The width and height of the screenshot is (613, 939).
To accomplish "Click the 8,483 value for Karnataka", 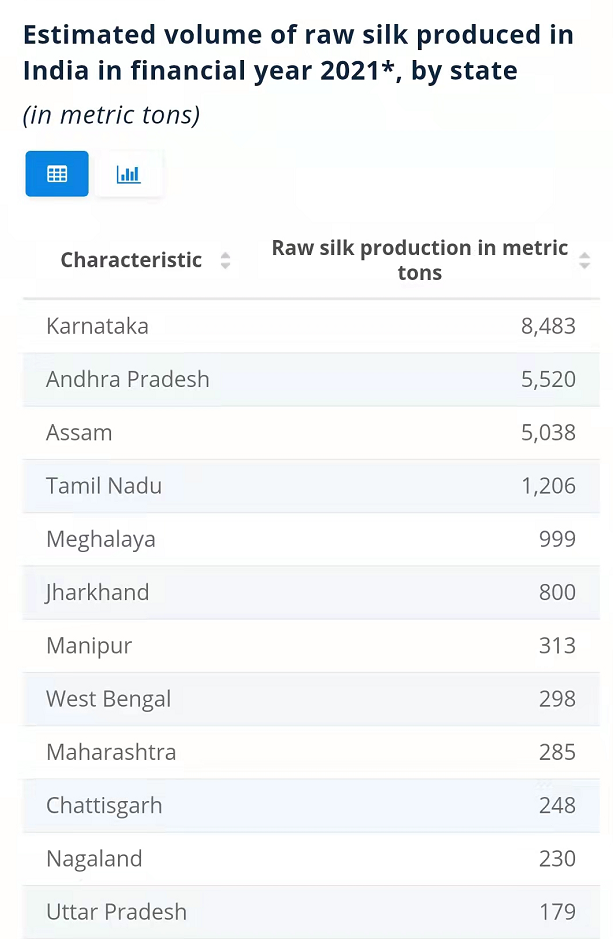I will (x=548, y=326).
